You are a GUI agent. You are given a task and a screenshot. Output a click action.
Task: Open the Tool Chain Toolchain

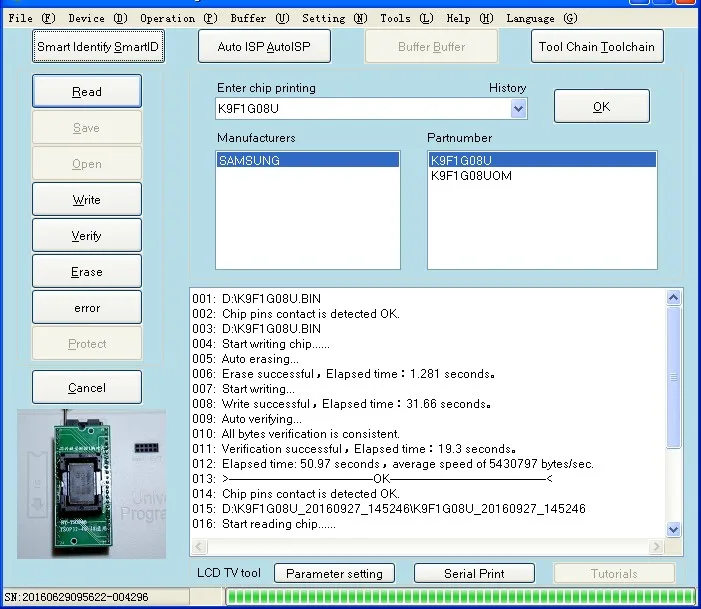click(596, 47)
